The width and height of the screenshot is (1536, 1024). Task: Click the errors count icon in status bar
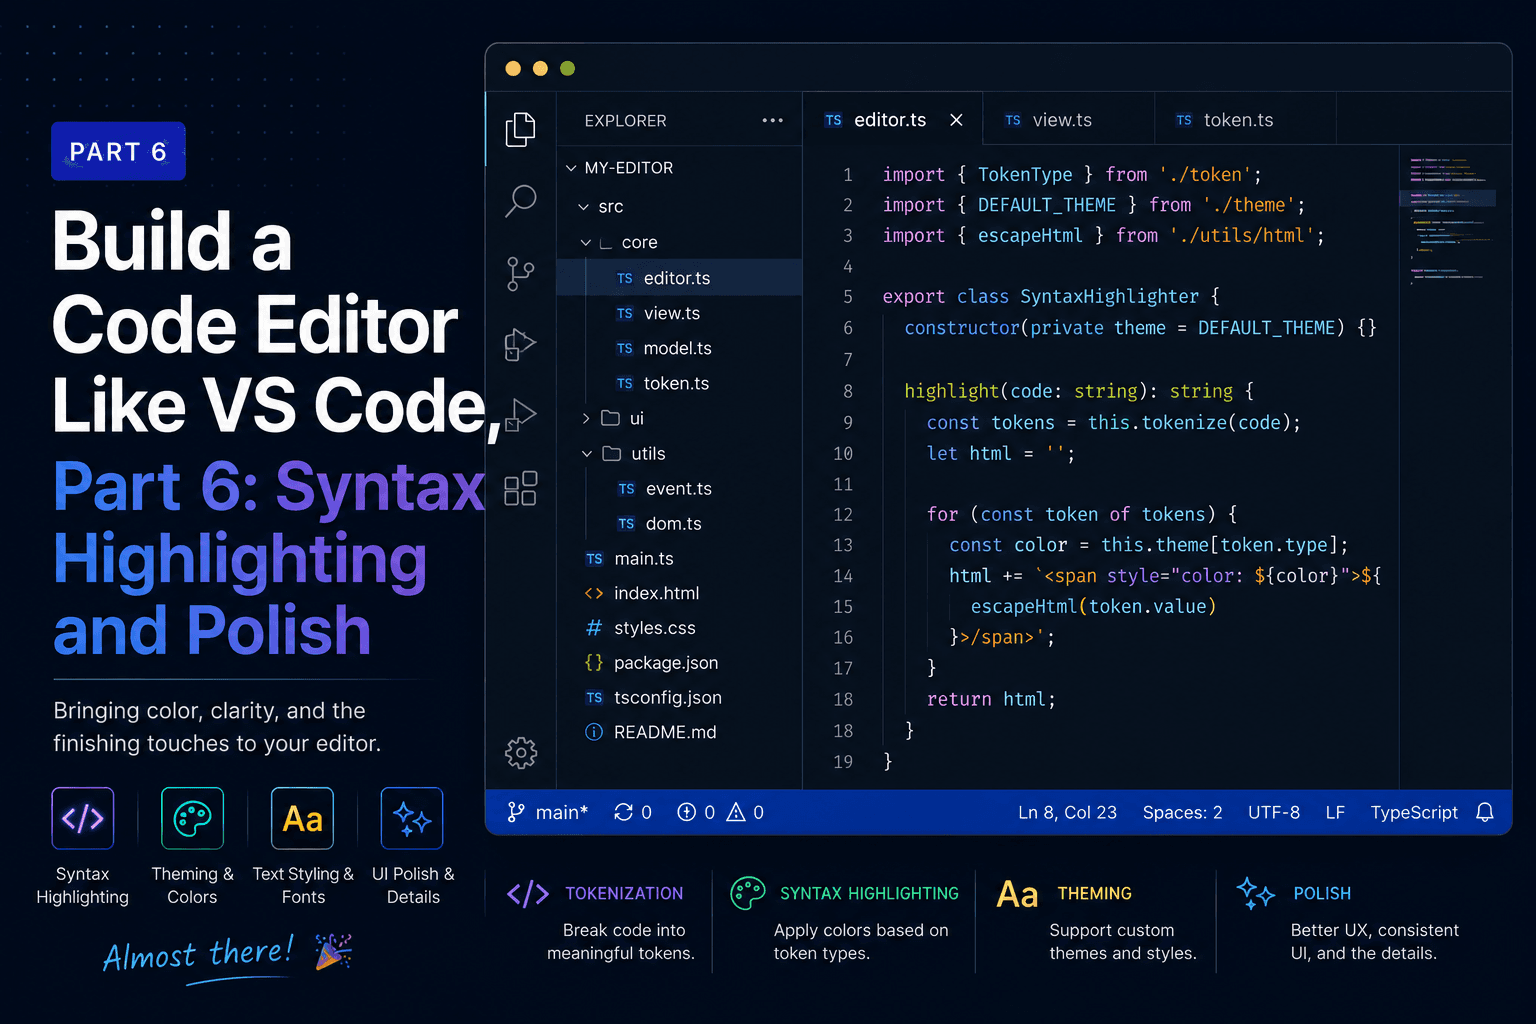(x=686, y=812)
